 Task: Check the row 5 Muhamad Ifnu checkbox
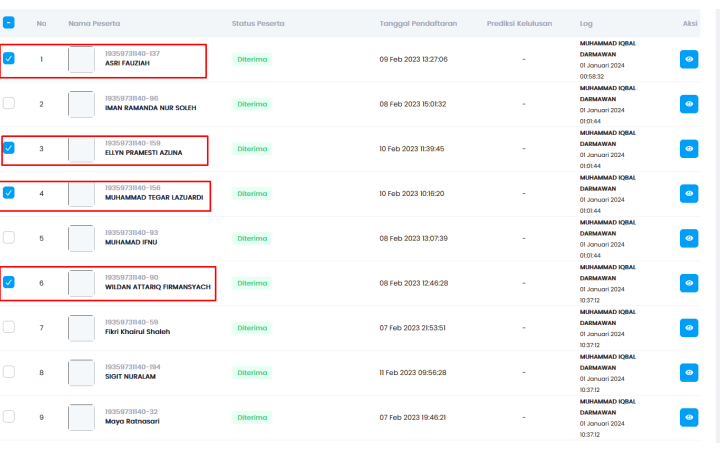(9, 237)
